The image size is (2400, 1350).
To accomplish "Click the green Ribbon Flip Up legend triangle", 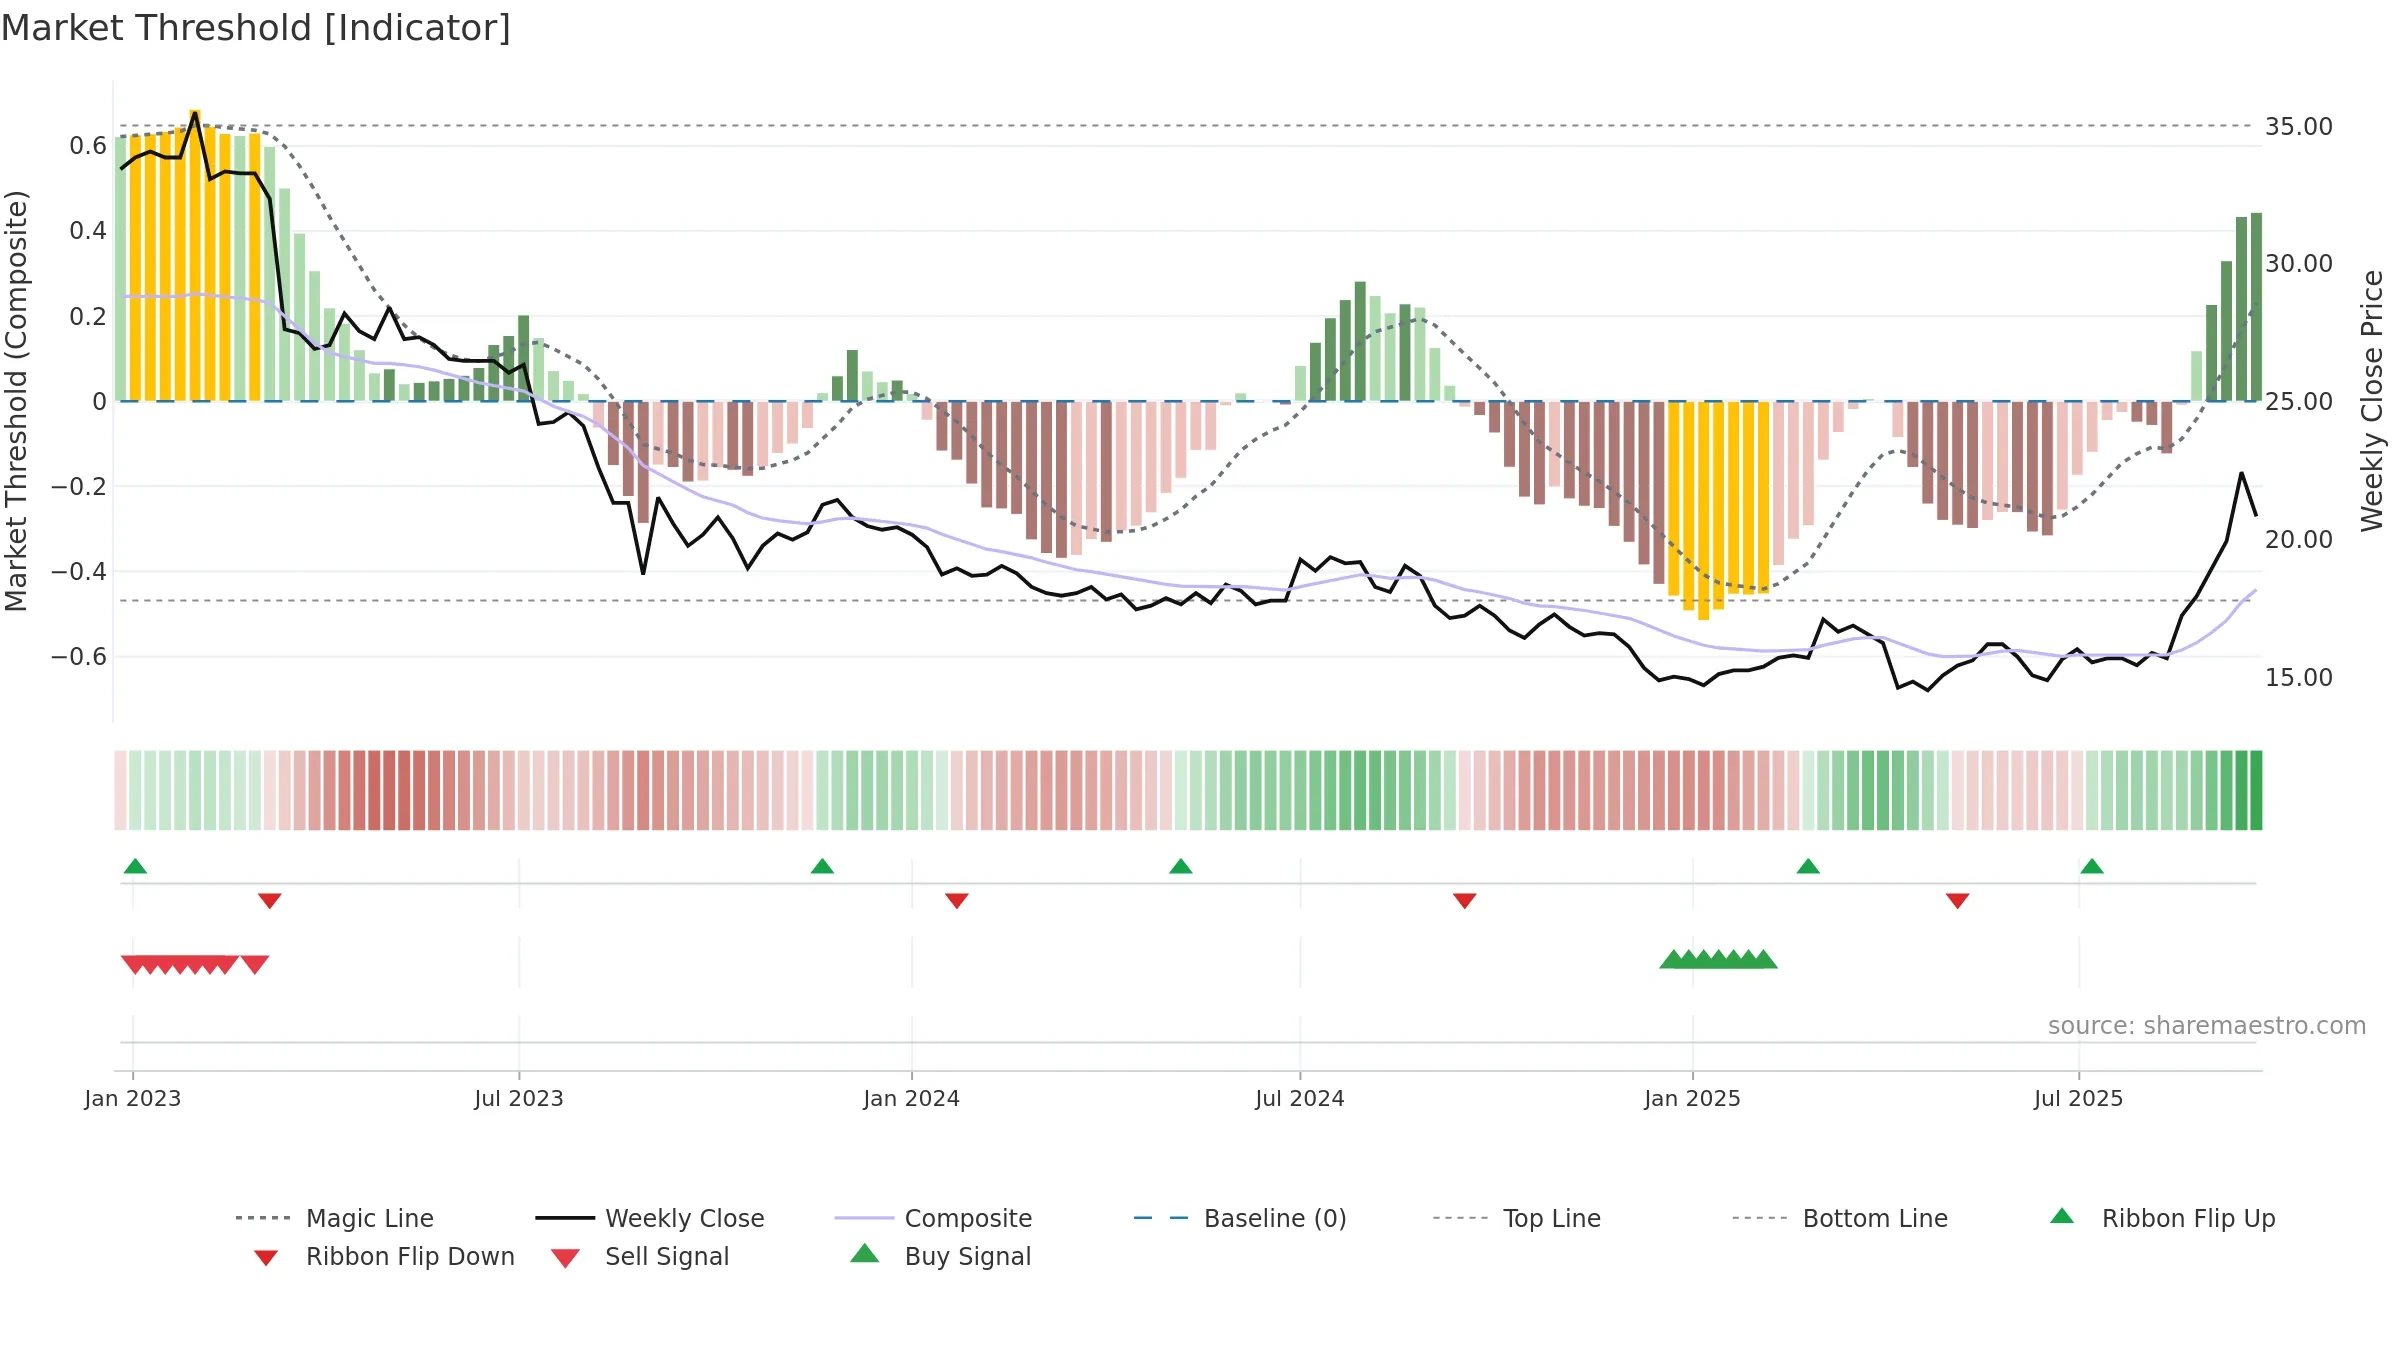I will [x=2062, y=1216].
